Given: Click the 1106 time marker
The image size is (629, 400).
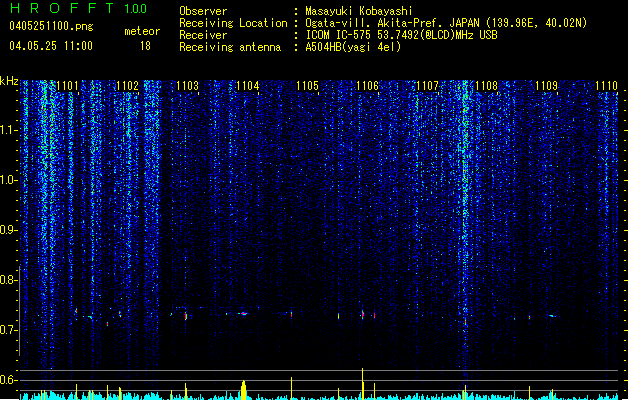Looking at the screenshot, I should click(367, 86).
